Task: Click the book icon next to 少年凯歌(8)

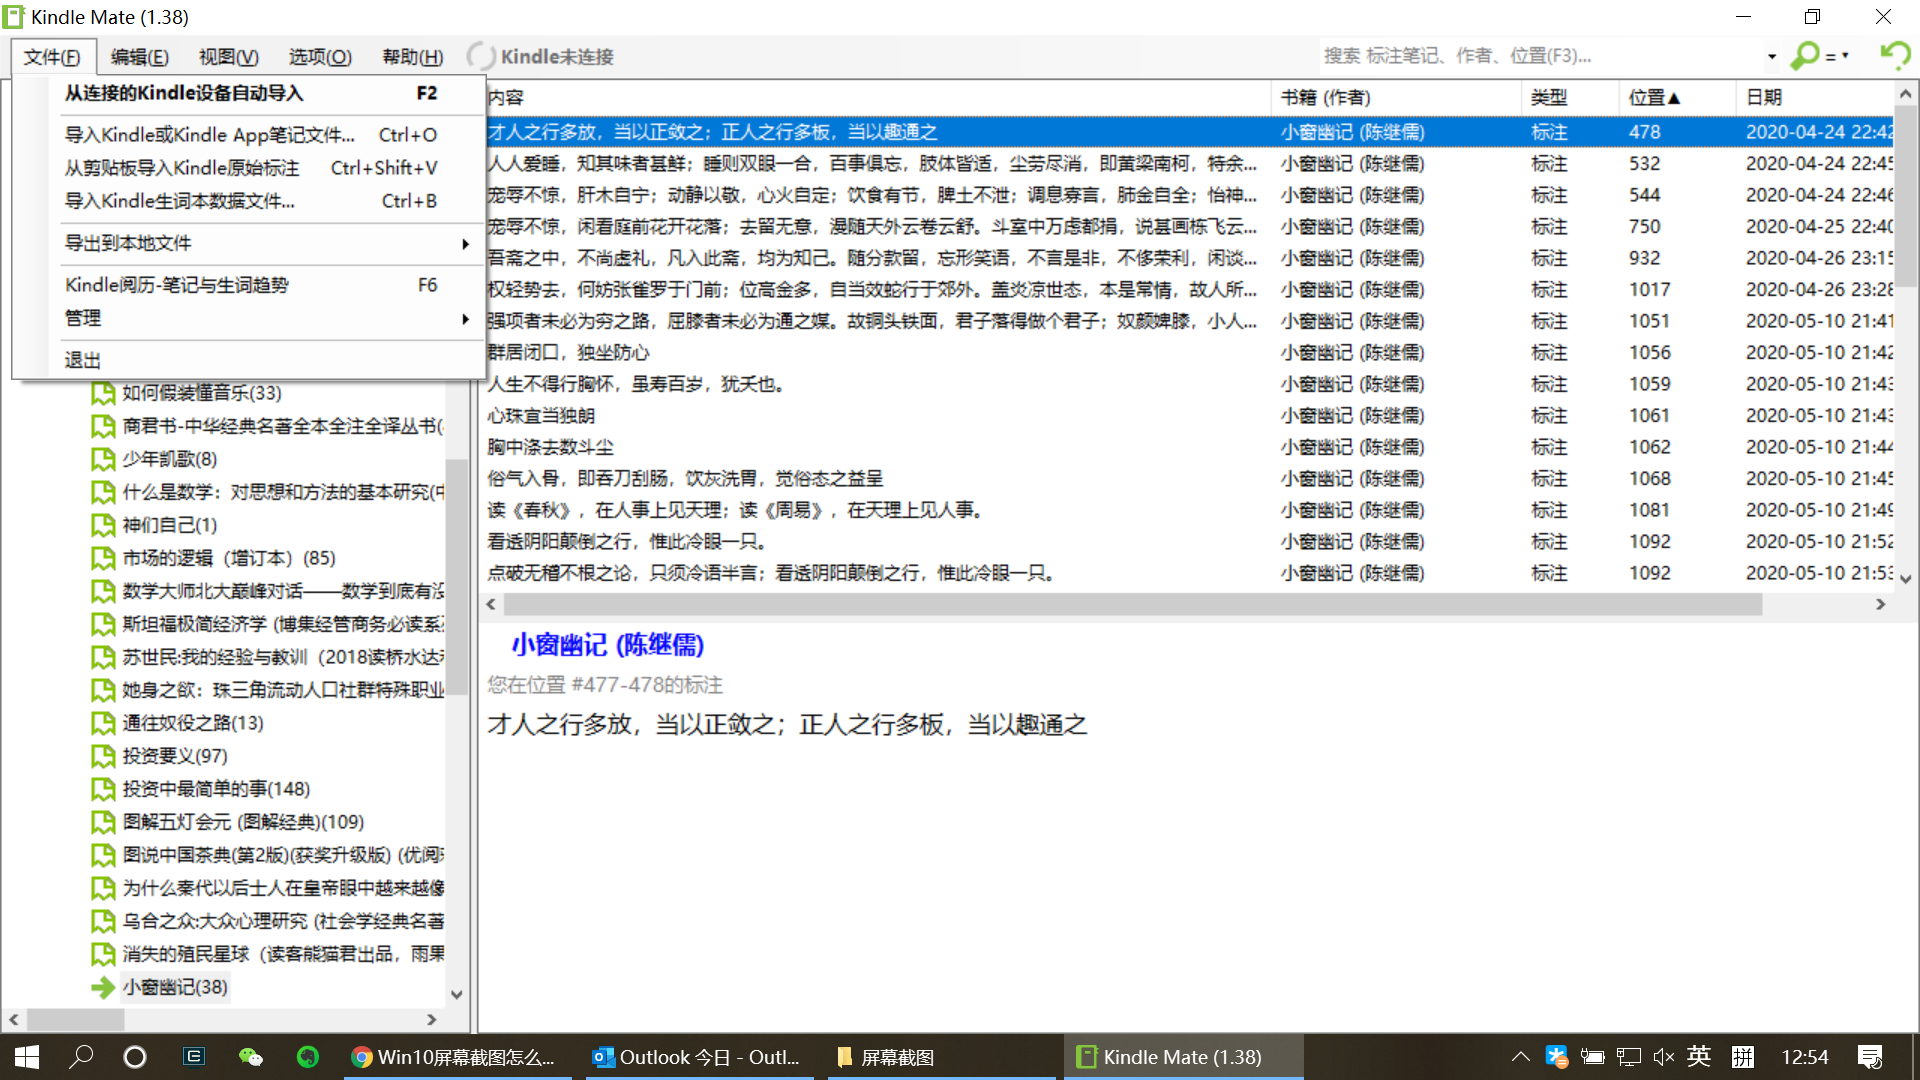Action: tap(102, 459)
